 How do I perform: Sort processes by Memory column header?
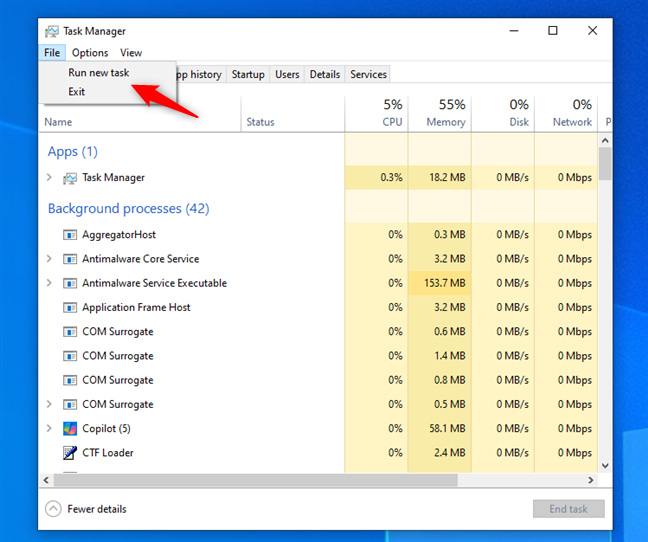point(439,112)
